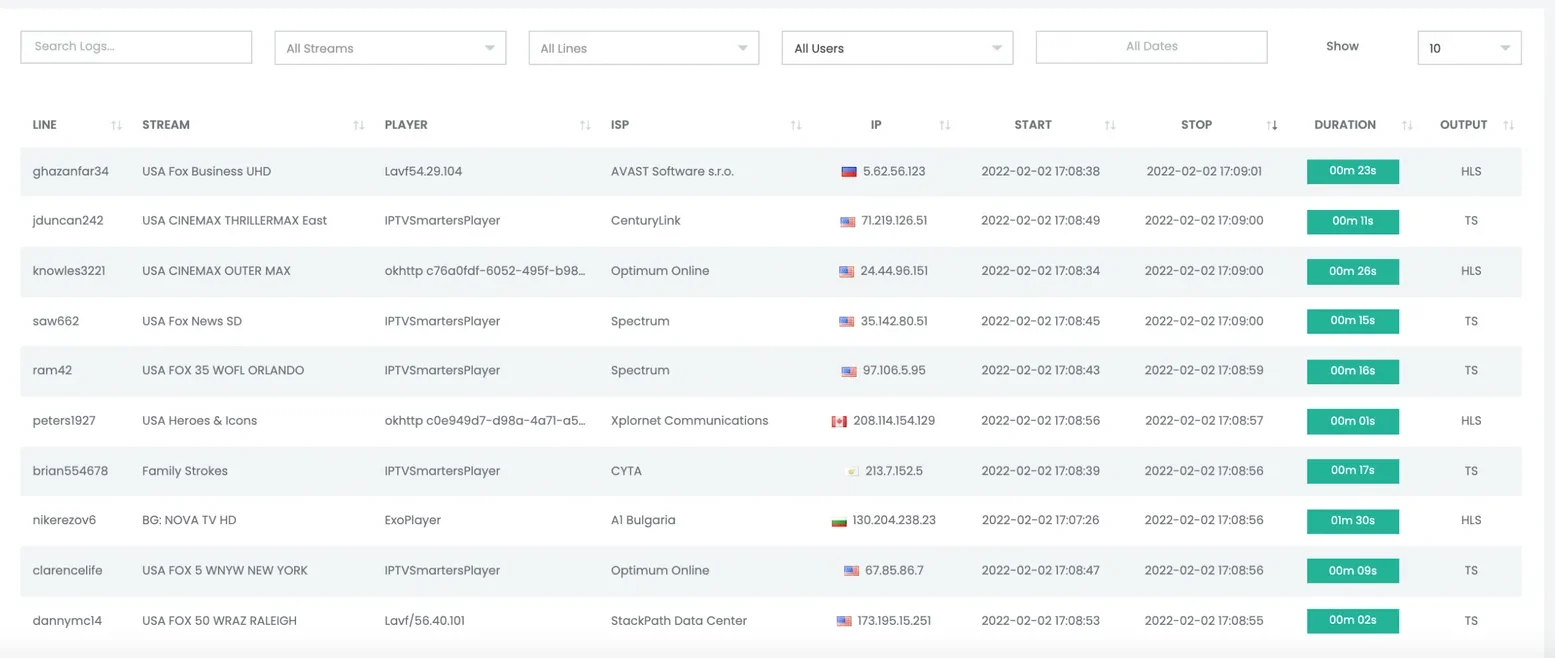Click Bulgarian flag beside 130.204.238.23

839,521
